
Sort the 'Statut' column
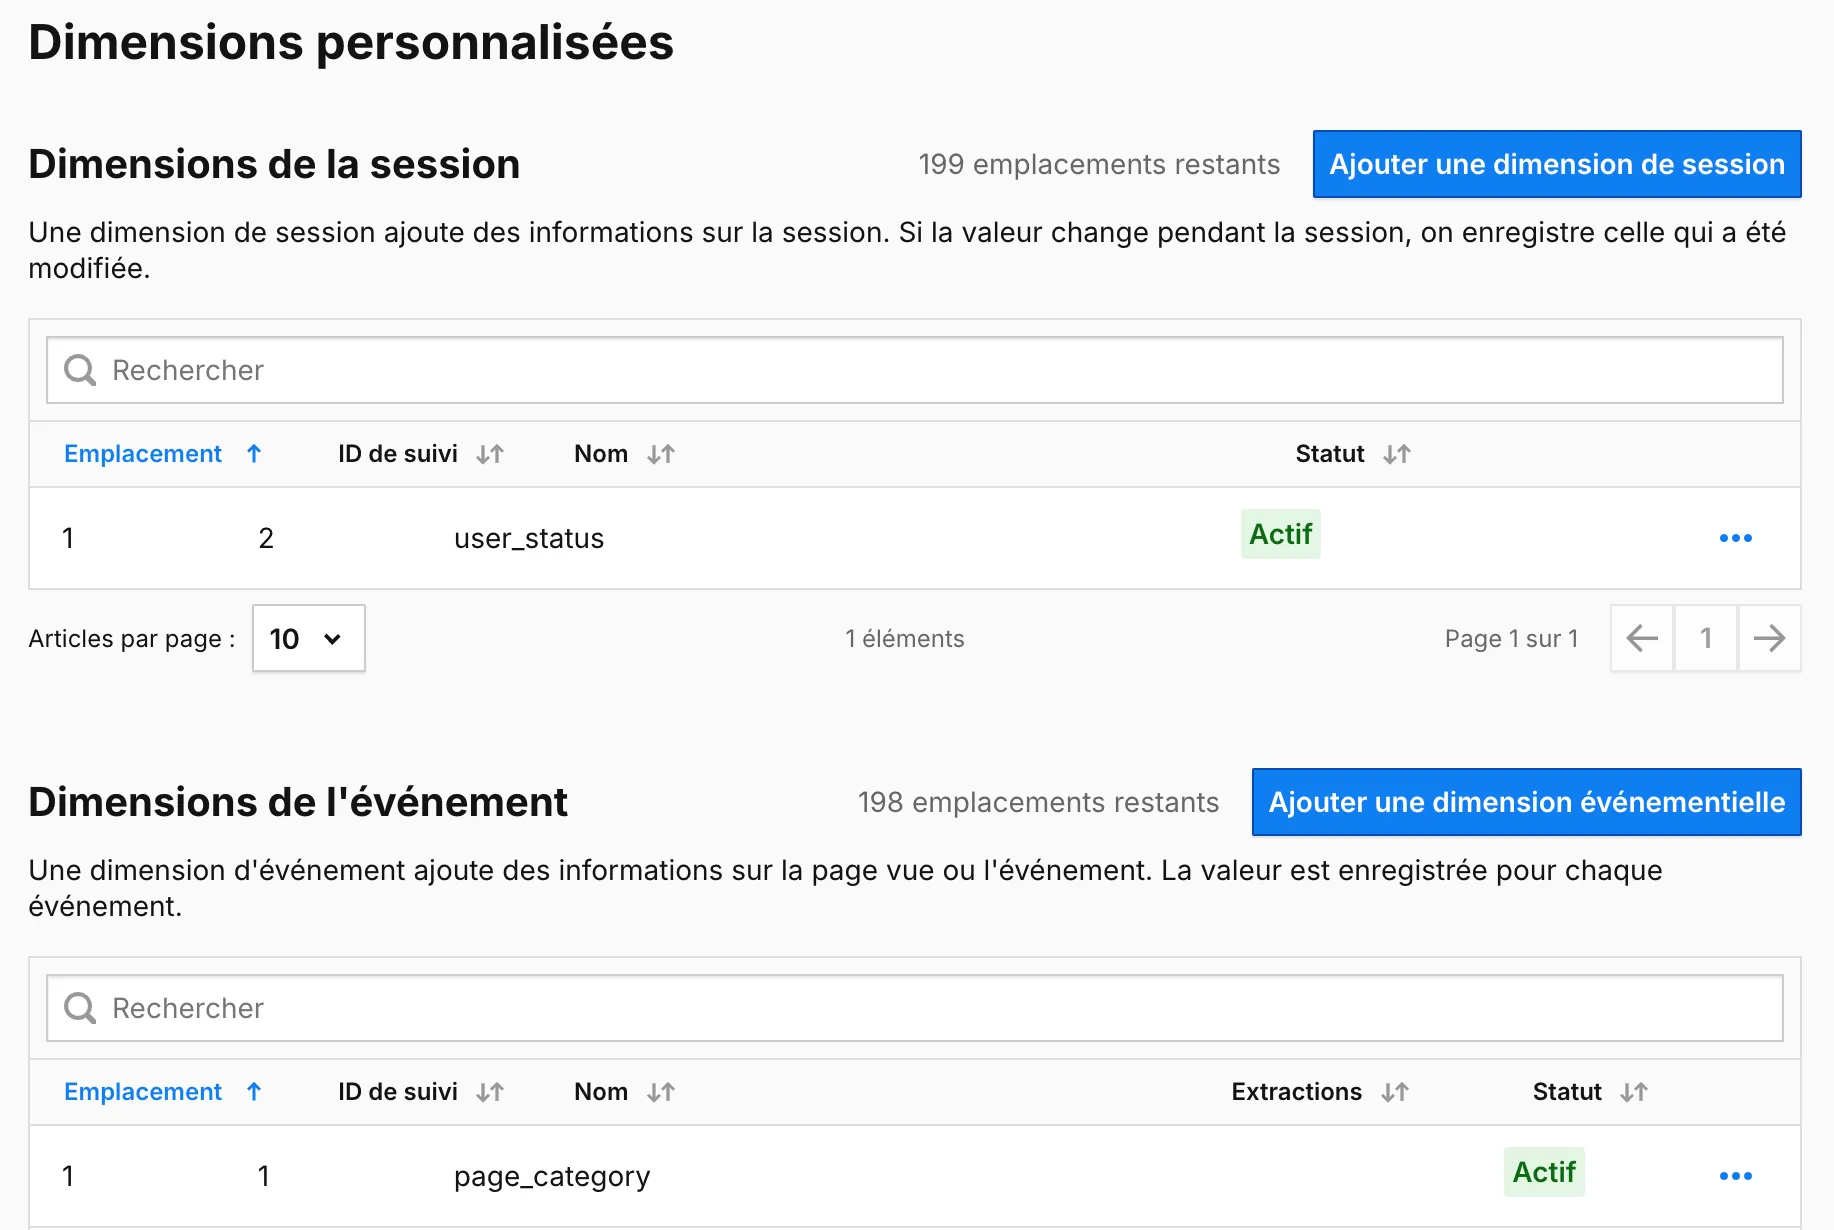(1397, 453)
